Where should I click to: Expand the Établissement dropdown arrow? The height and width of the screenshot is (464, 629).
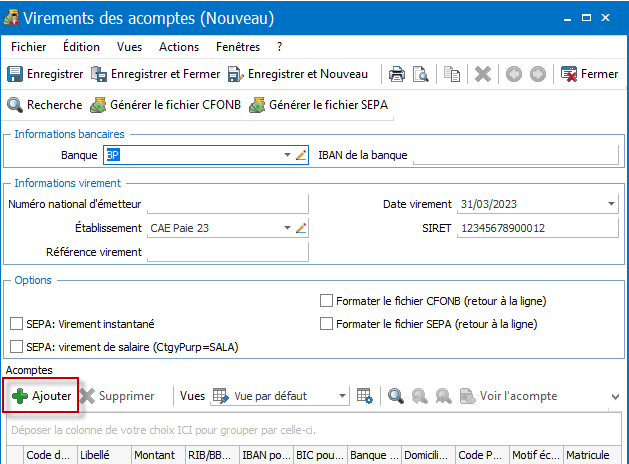point(287,228)
